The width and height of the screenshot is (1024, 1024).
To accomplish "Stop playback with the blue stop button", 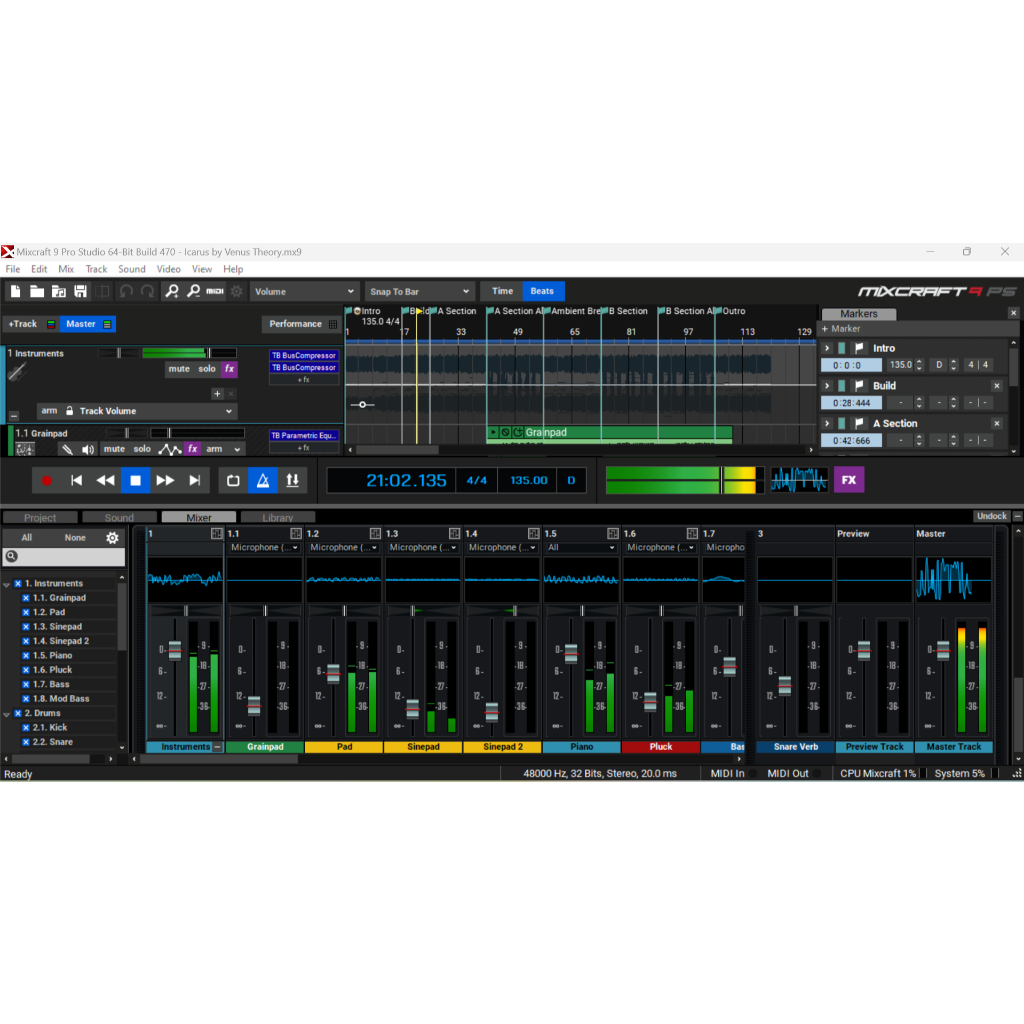I will pyautogui.click(x=135, y=481).
